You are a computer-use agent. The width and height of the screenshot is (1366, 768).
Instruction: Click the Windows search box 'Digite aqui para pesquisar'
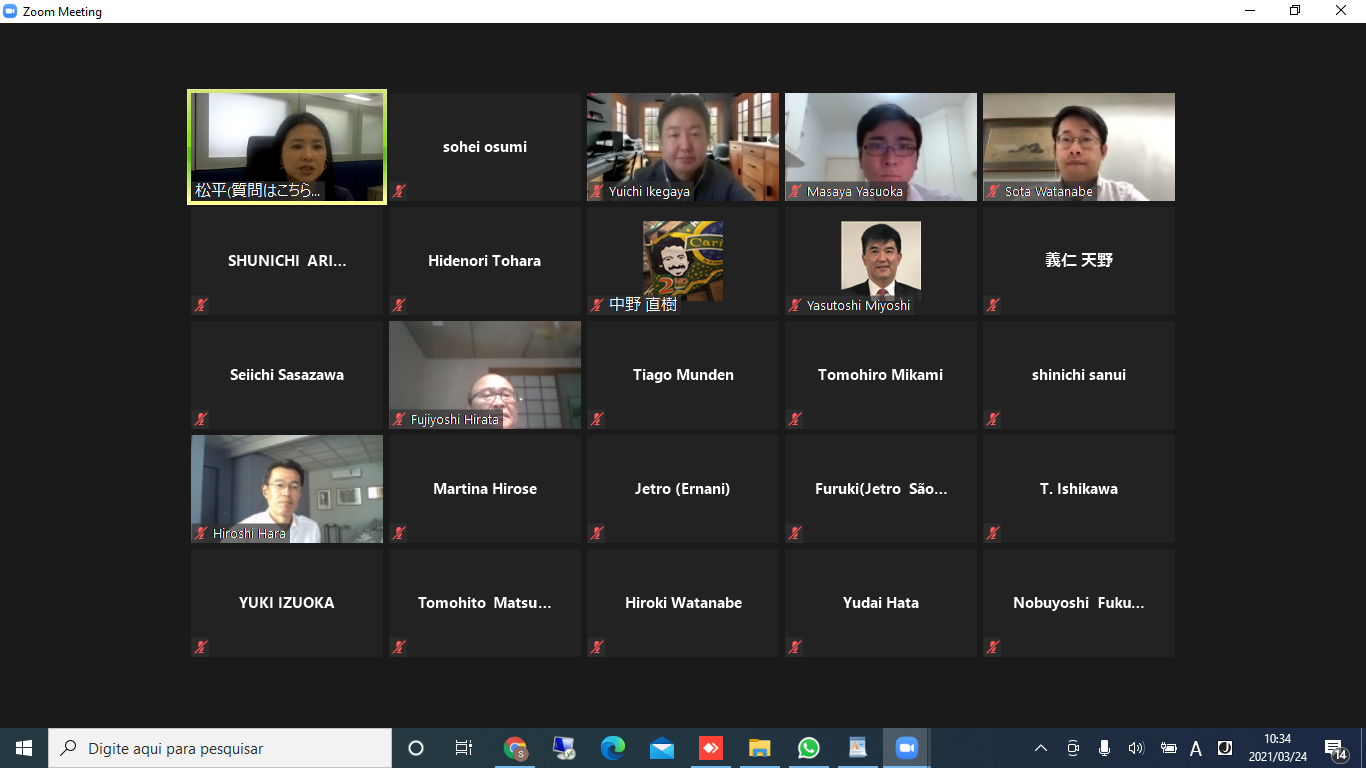click(220, 748)
